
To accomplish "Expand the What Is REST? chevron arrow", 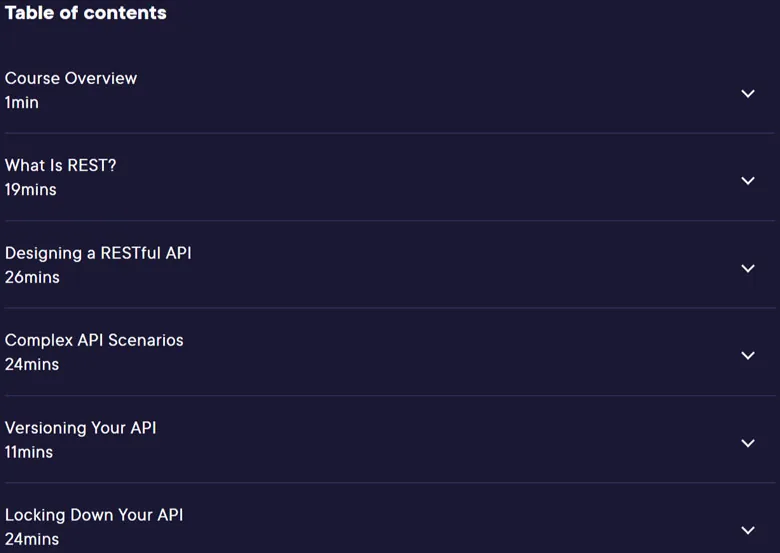I will (748, 181).
